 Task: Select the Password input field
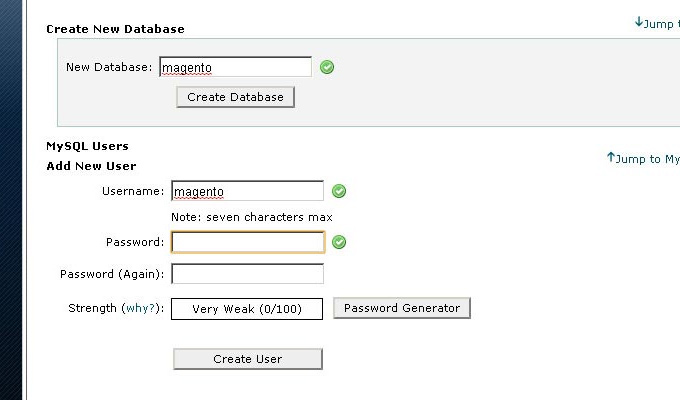pos(248,242)
